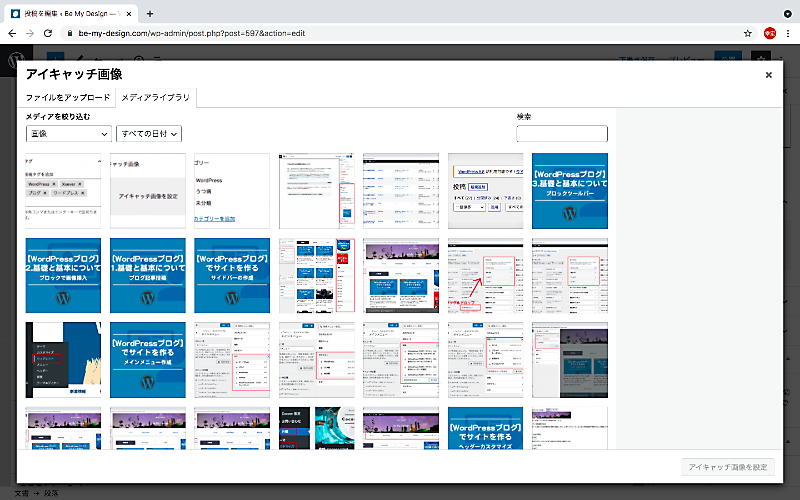Viewport: 800px width, 500px height.
Task: Pick the 1.基礎と基本について ブログ記事投稿 thumbnail
Action: pyautogui.click(x=148, y=275)
